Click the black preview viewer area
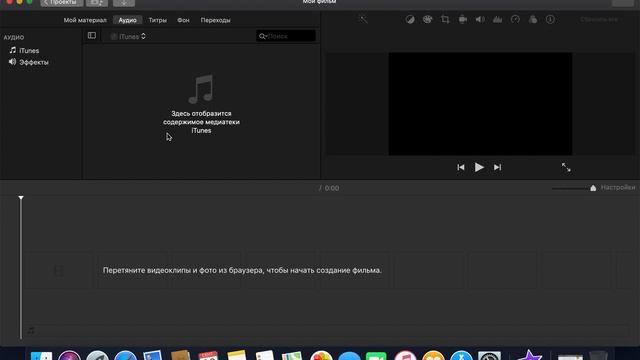The image size is (640, 360). point(480,104)
